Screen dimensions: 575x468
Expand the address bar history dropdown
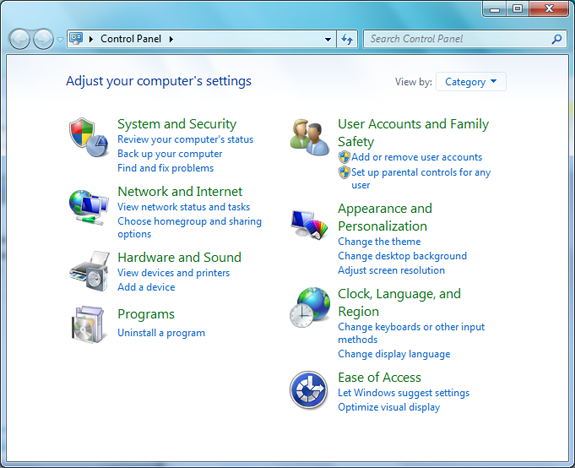(328, 39)
